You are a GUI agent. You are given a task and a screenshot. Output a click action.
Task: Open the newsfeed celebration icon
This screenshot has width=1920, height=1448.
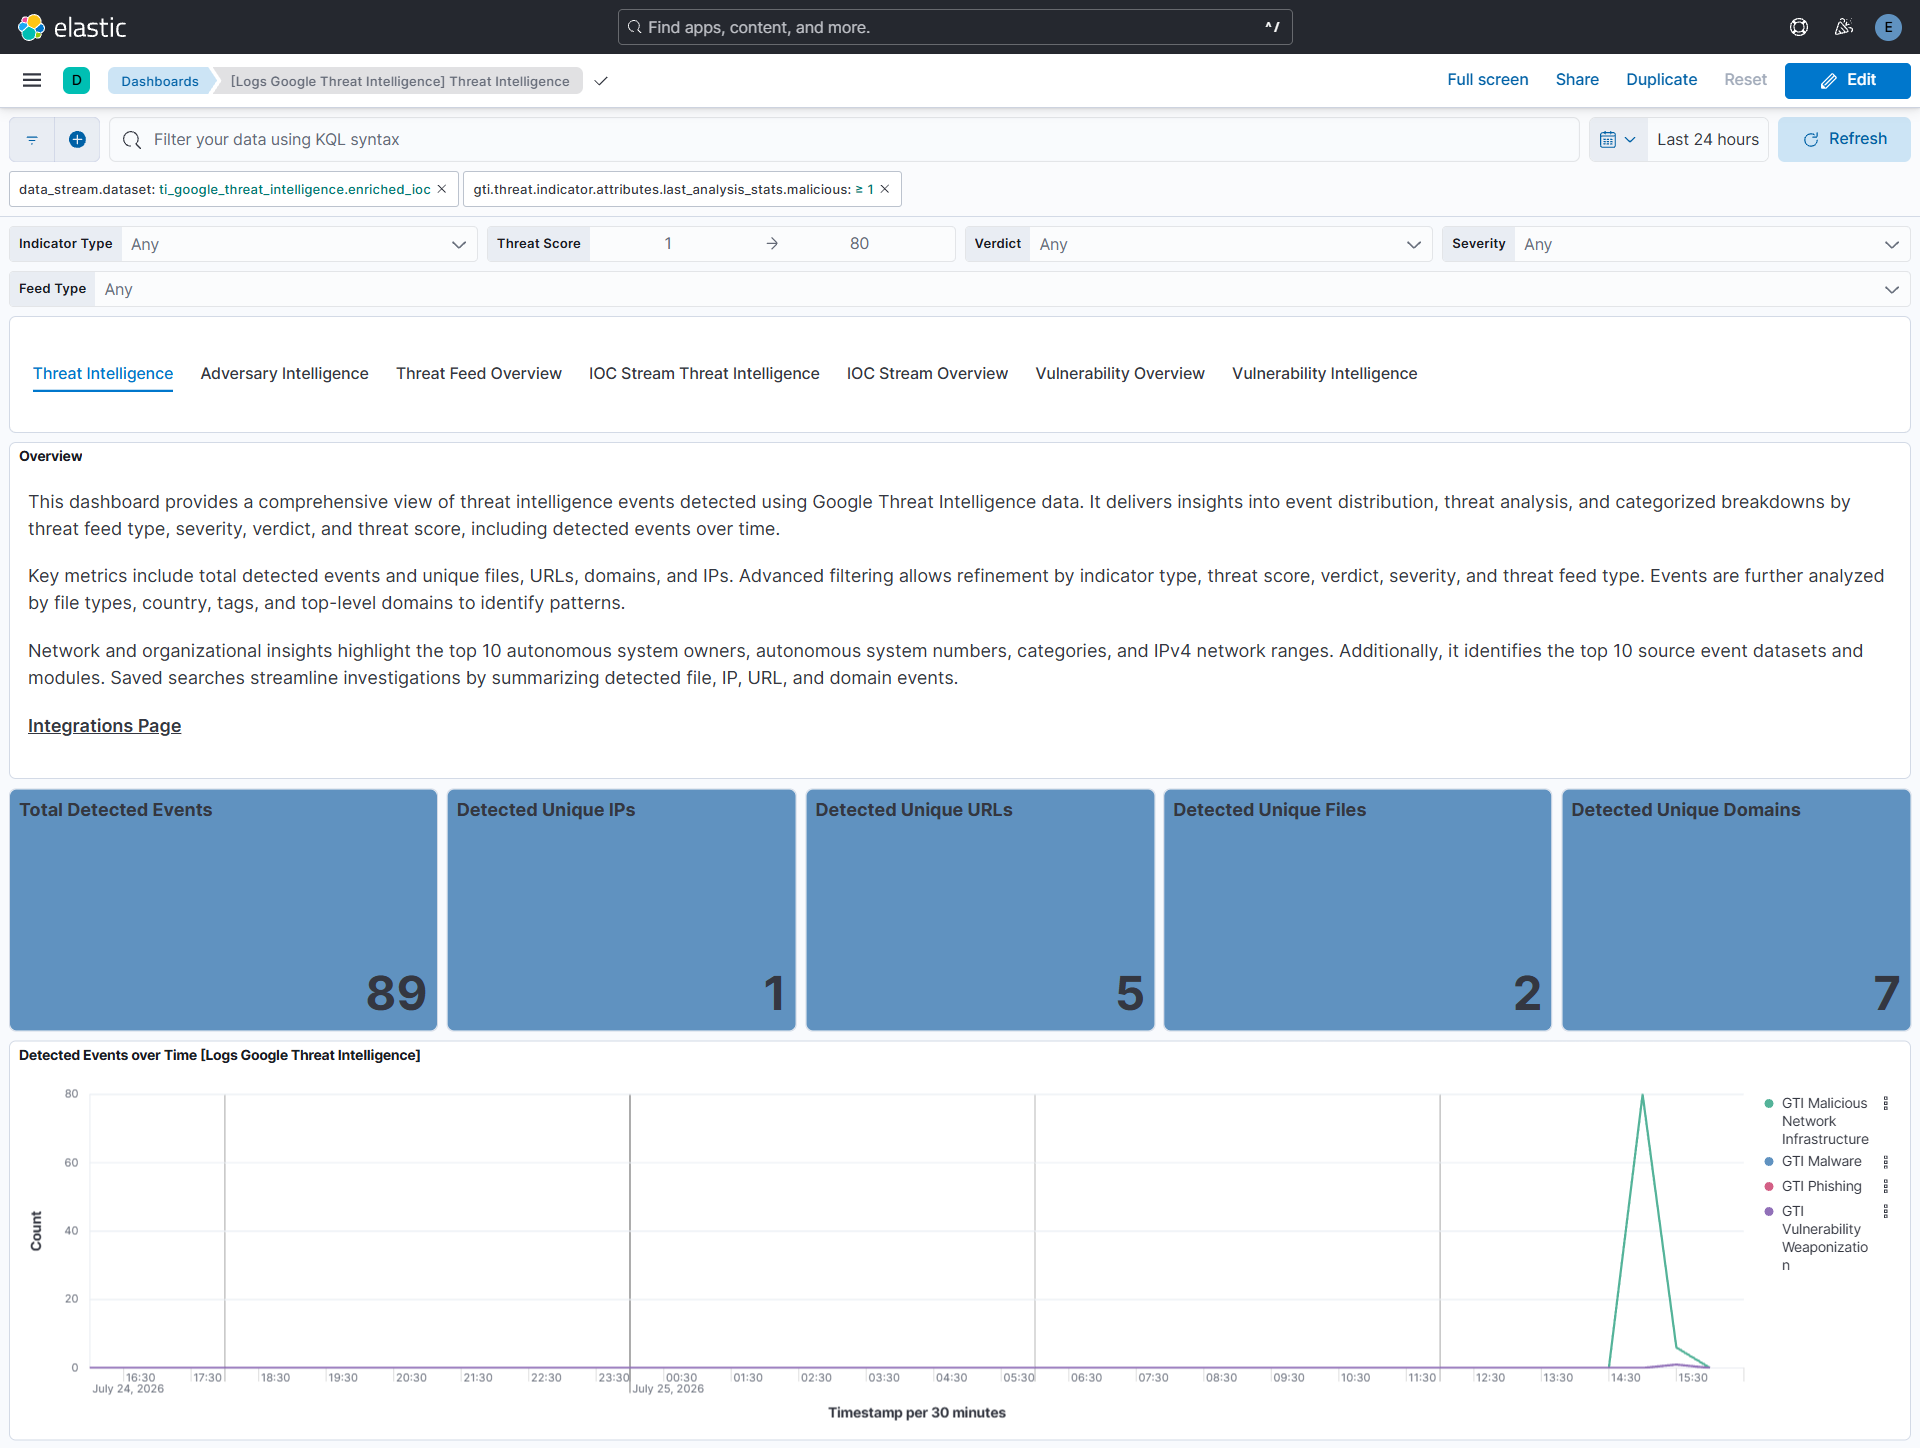point(1843,27)
